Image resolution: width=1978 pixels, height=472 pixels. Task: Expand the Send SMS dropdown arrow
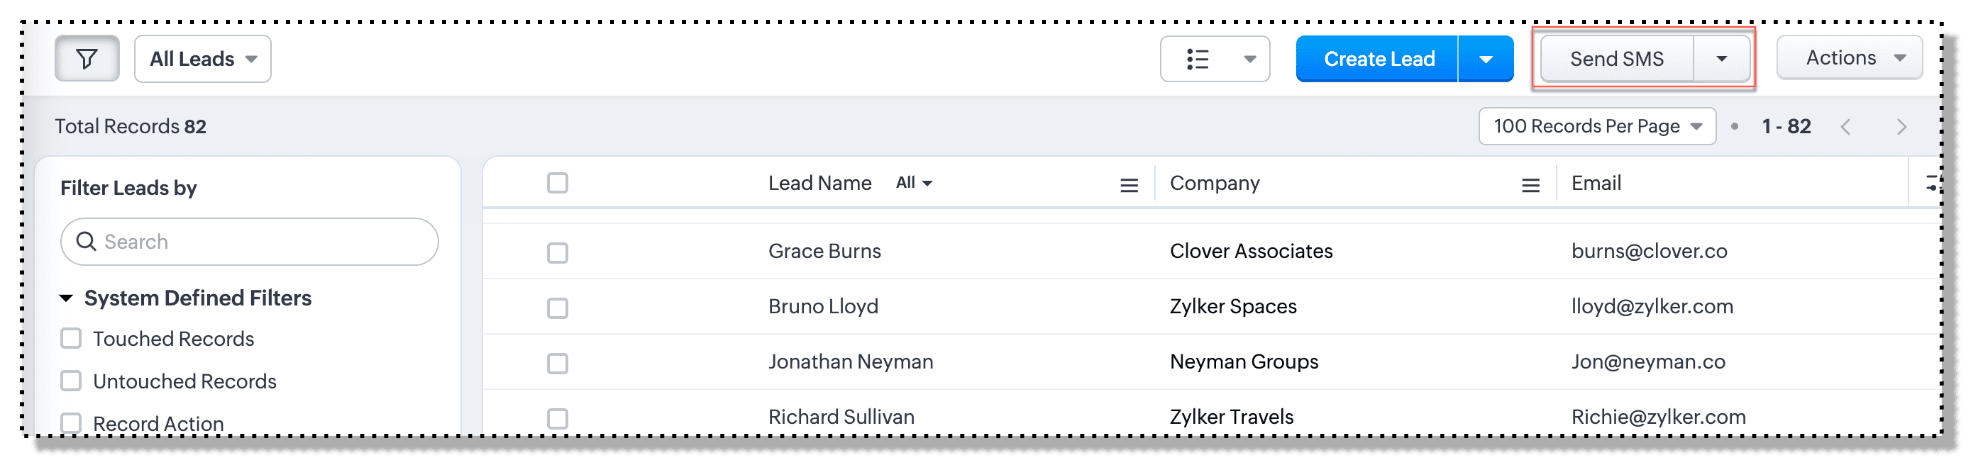[x=1721, y=59]
